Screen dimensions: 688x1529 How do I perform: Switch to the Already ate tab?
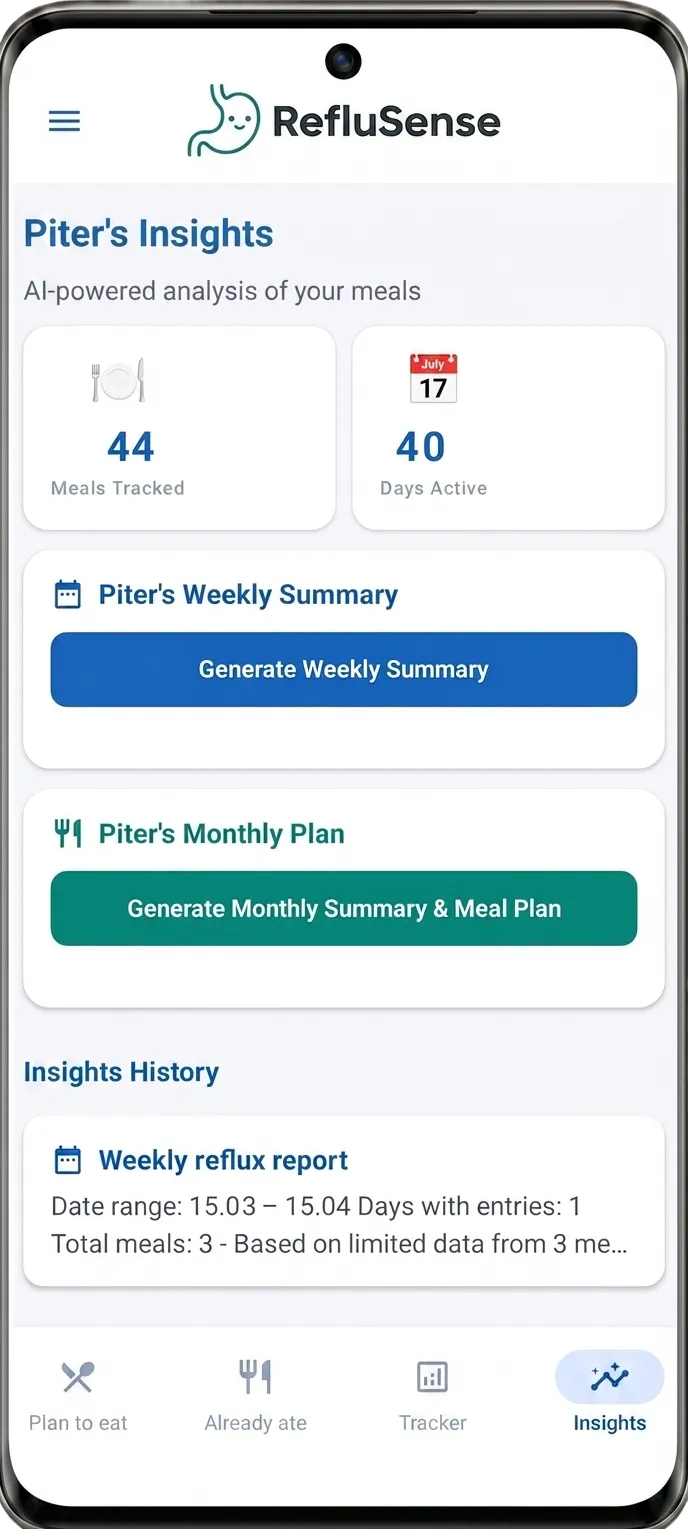coord(255,1394)
